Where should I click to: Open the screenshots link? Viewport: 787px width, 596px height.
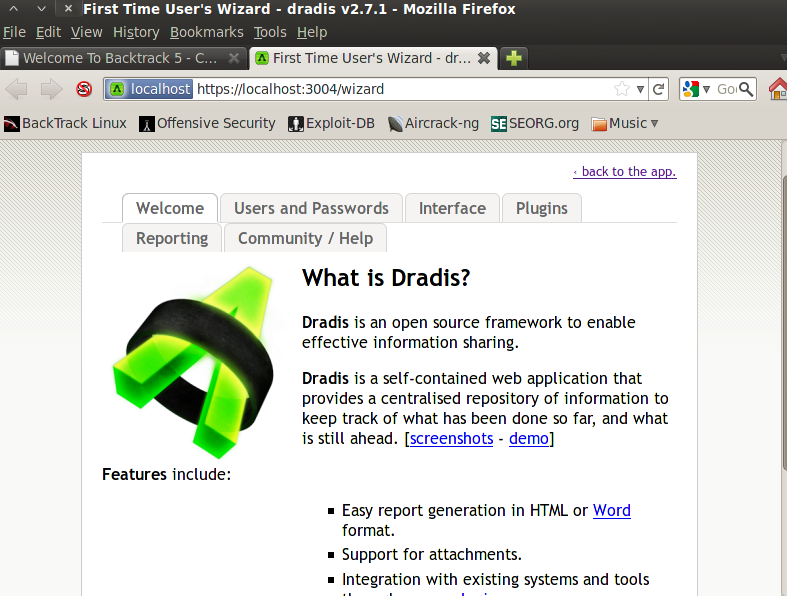[451, 438]
